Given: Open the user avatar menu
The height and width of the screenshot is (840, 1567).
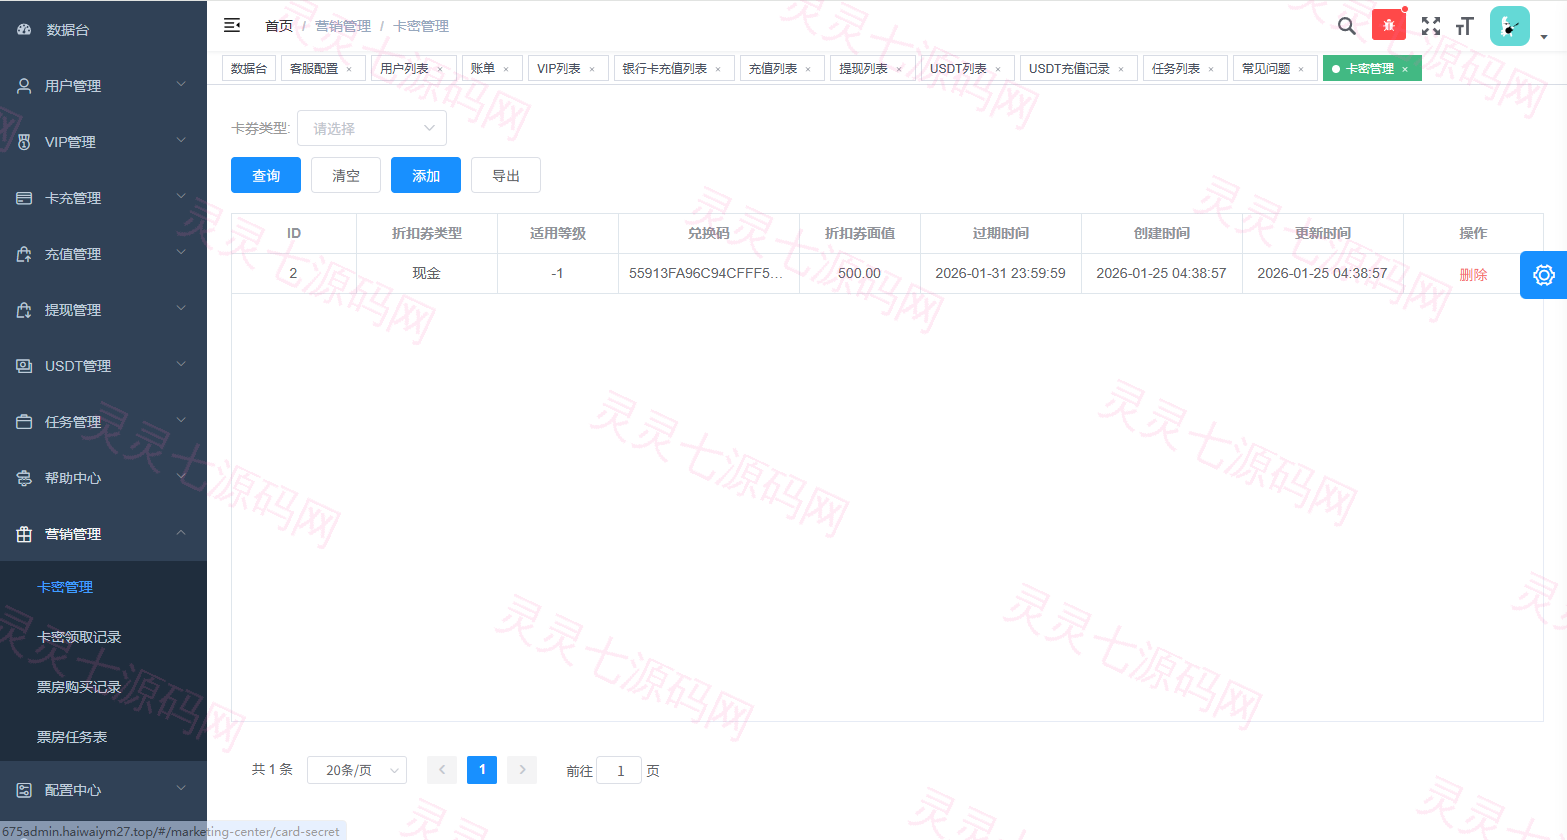Looking at the screenshot, I should click(x=1509, y=26).
